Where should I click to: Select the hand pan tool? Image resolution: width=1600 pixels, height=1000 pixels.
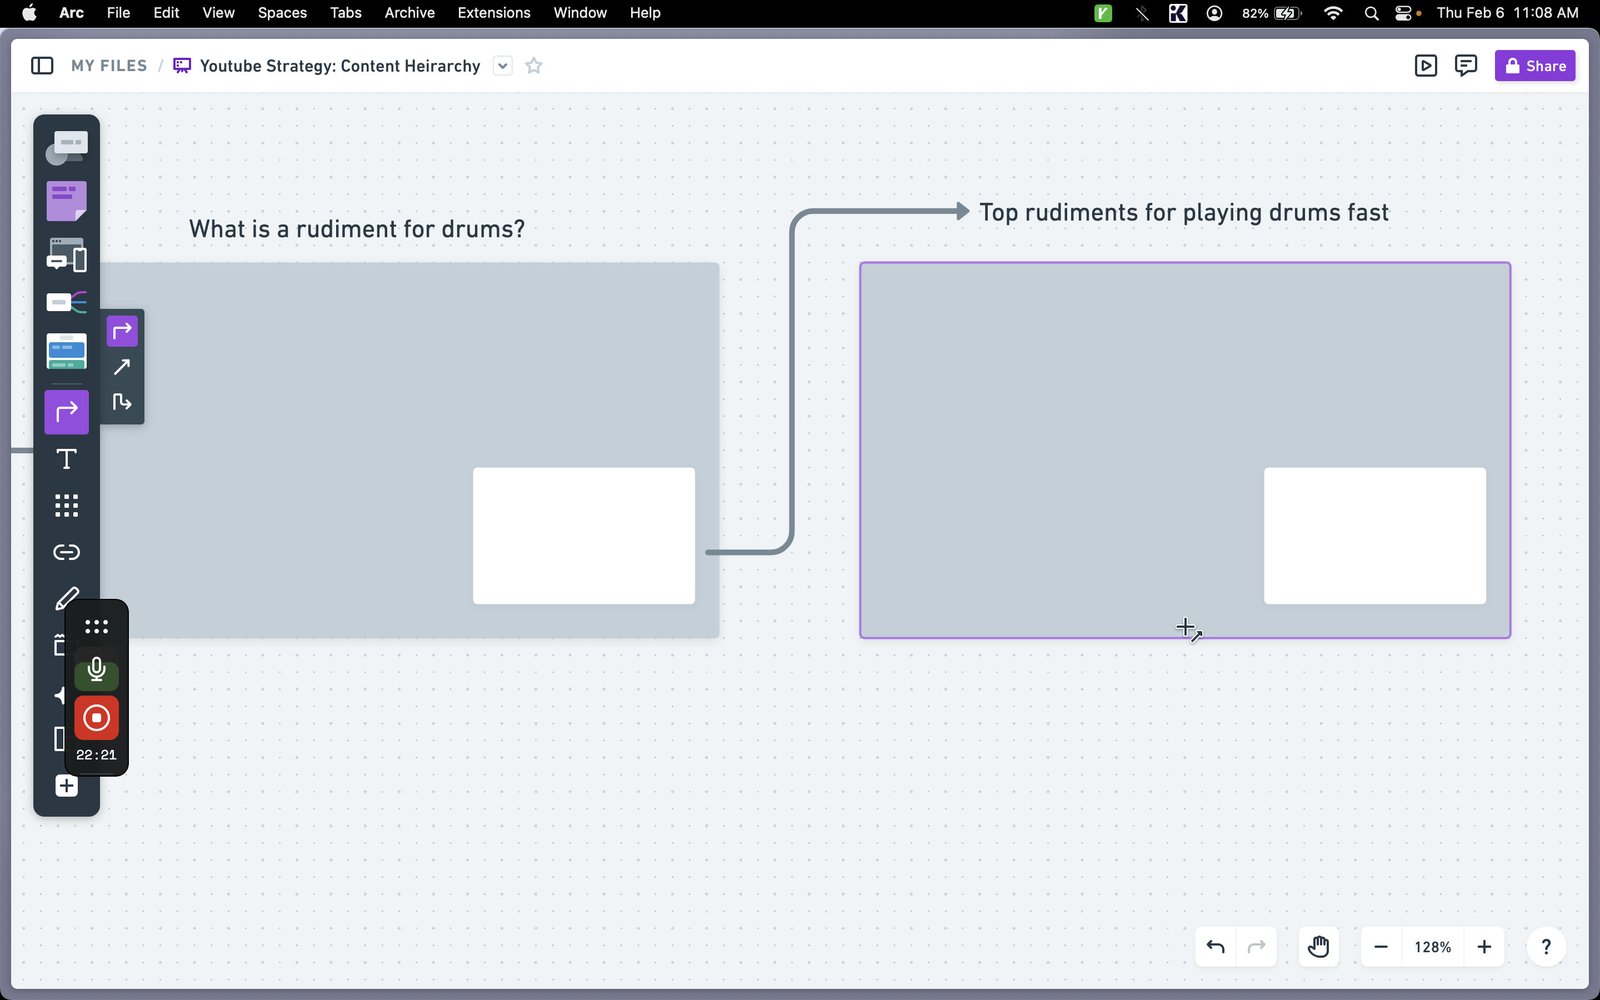[x=1319, y=947]
